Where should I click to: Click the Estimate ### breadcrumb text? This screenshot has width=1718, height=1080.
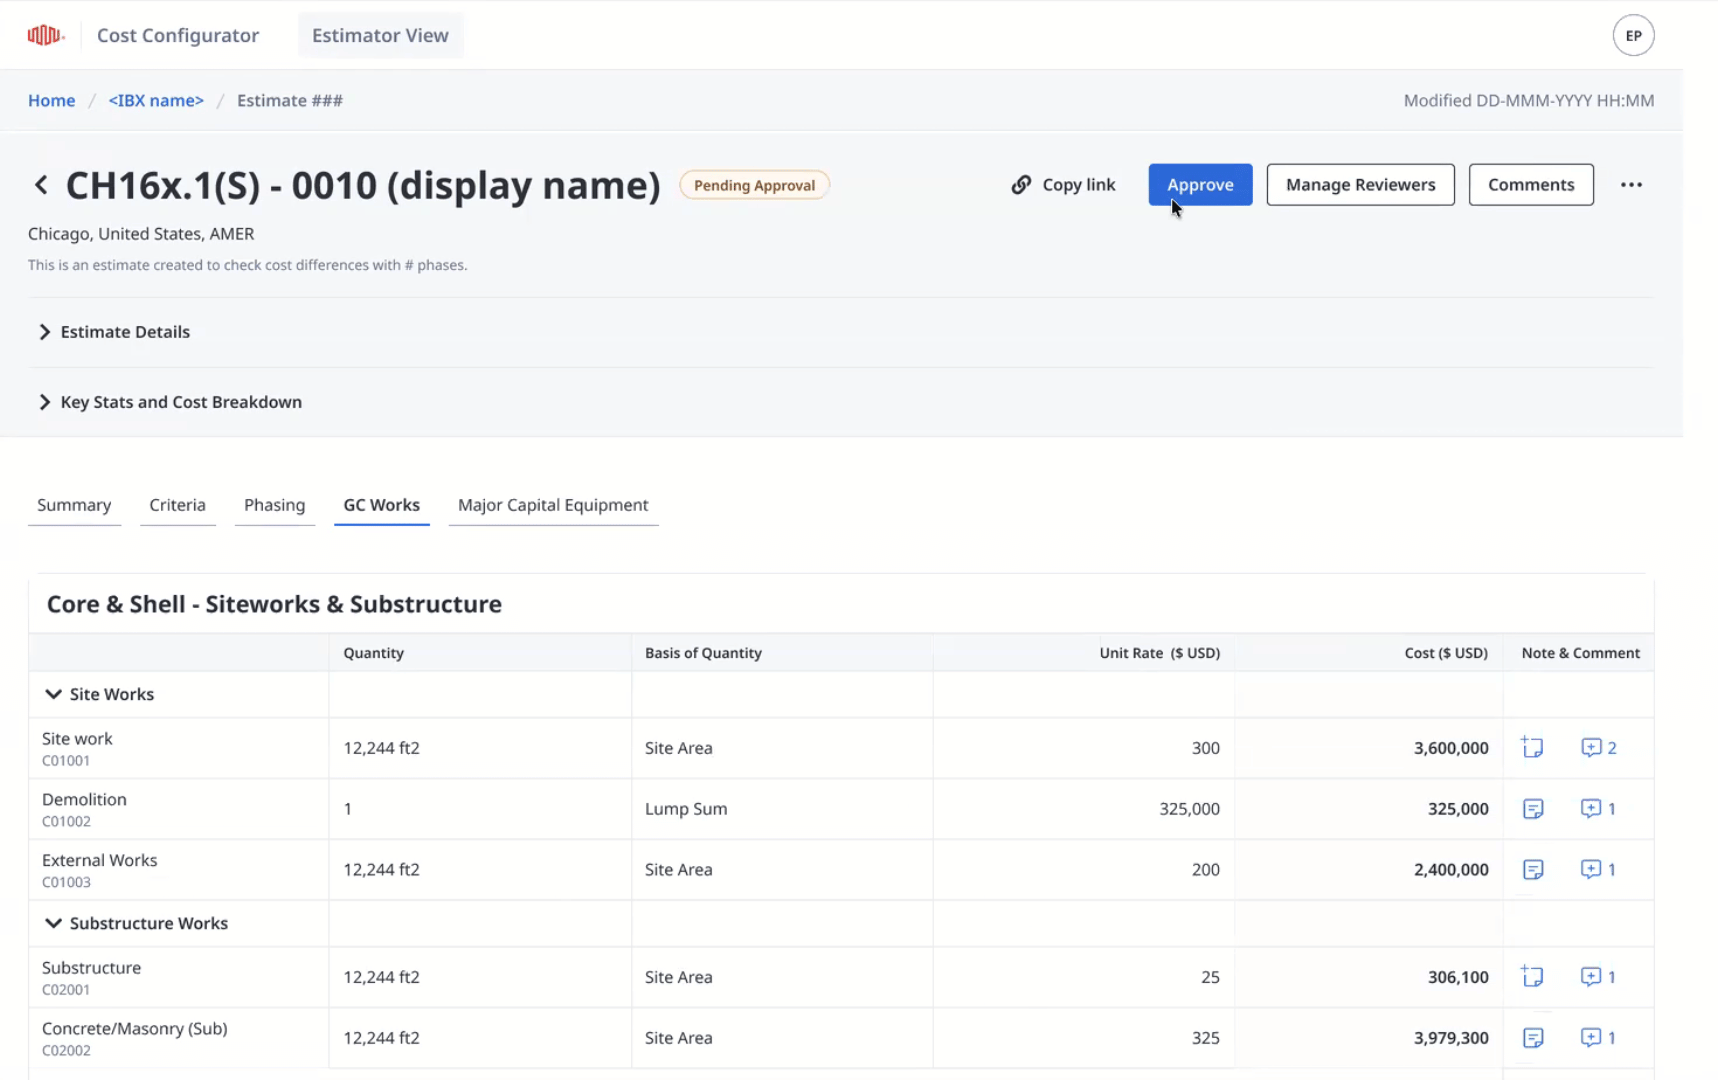(289, 100)
